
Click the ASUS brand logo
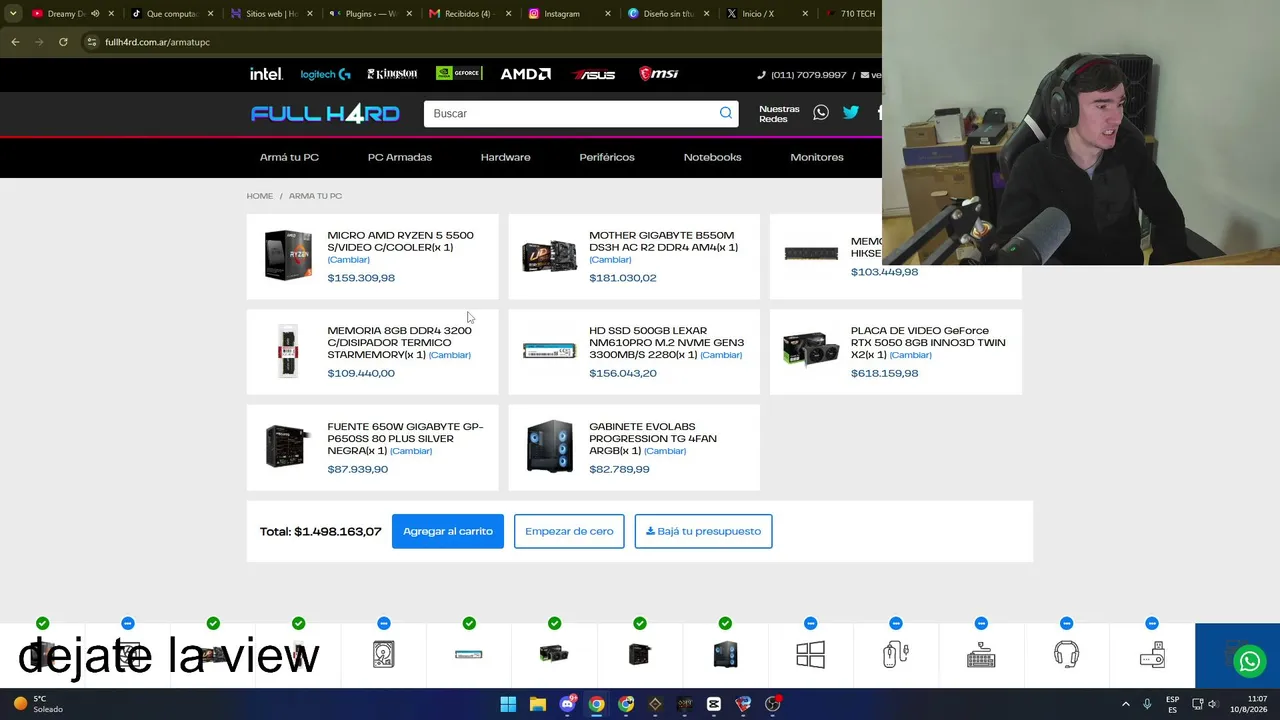pos(594,74)
